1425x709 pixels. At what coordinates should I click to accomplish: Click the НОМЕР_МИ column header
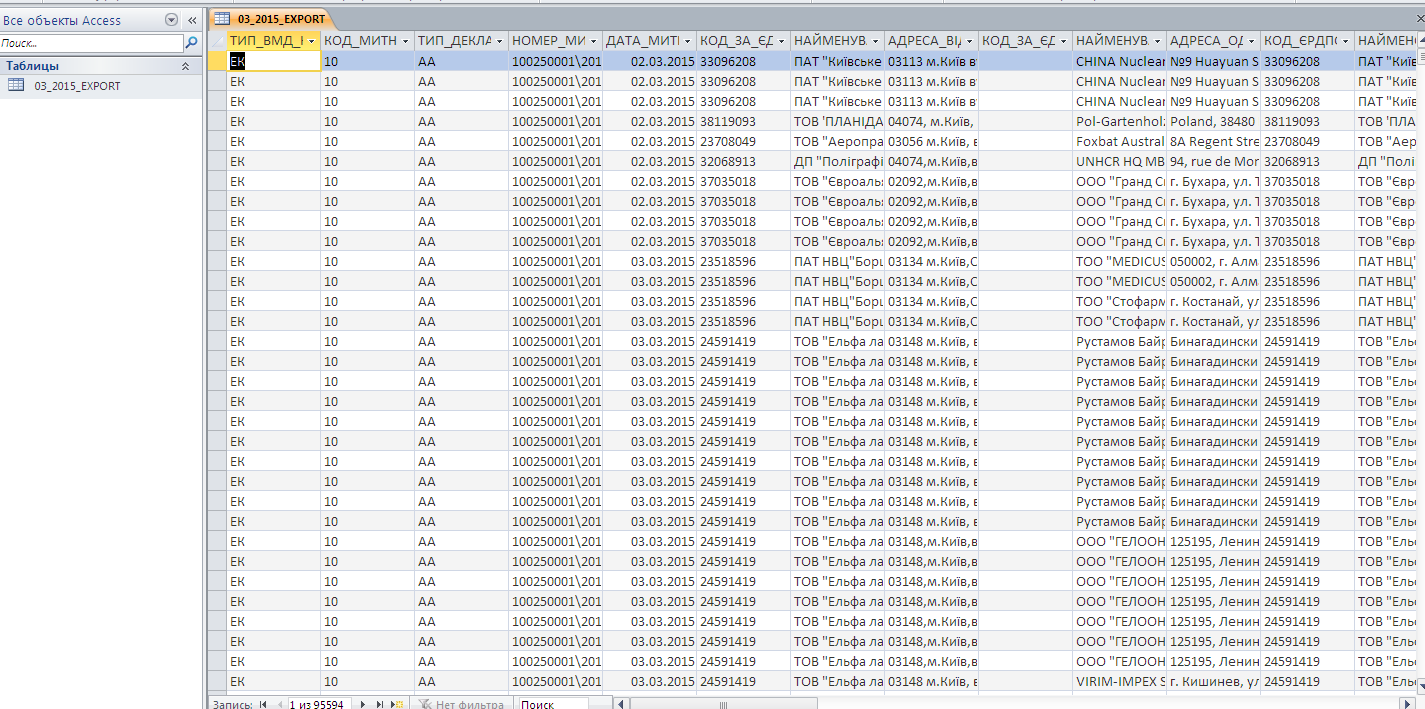(548, 41)
